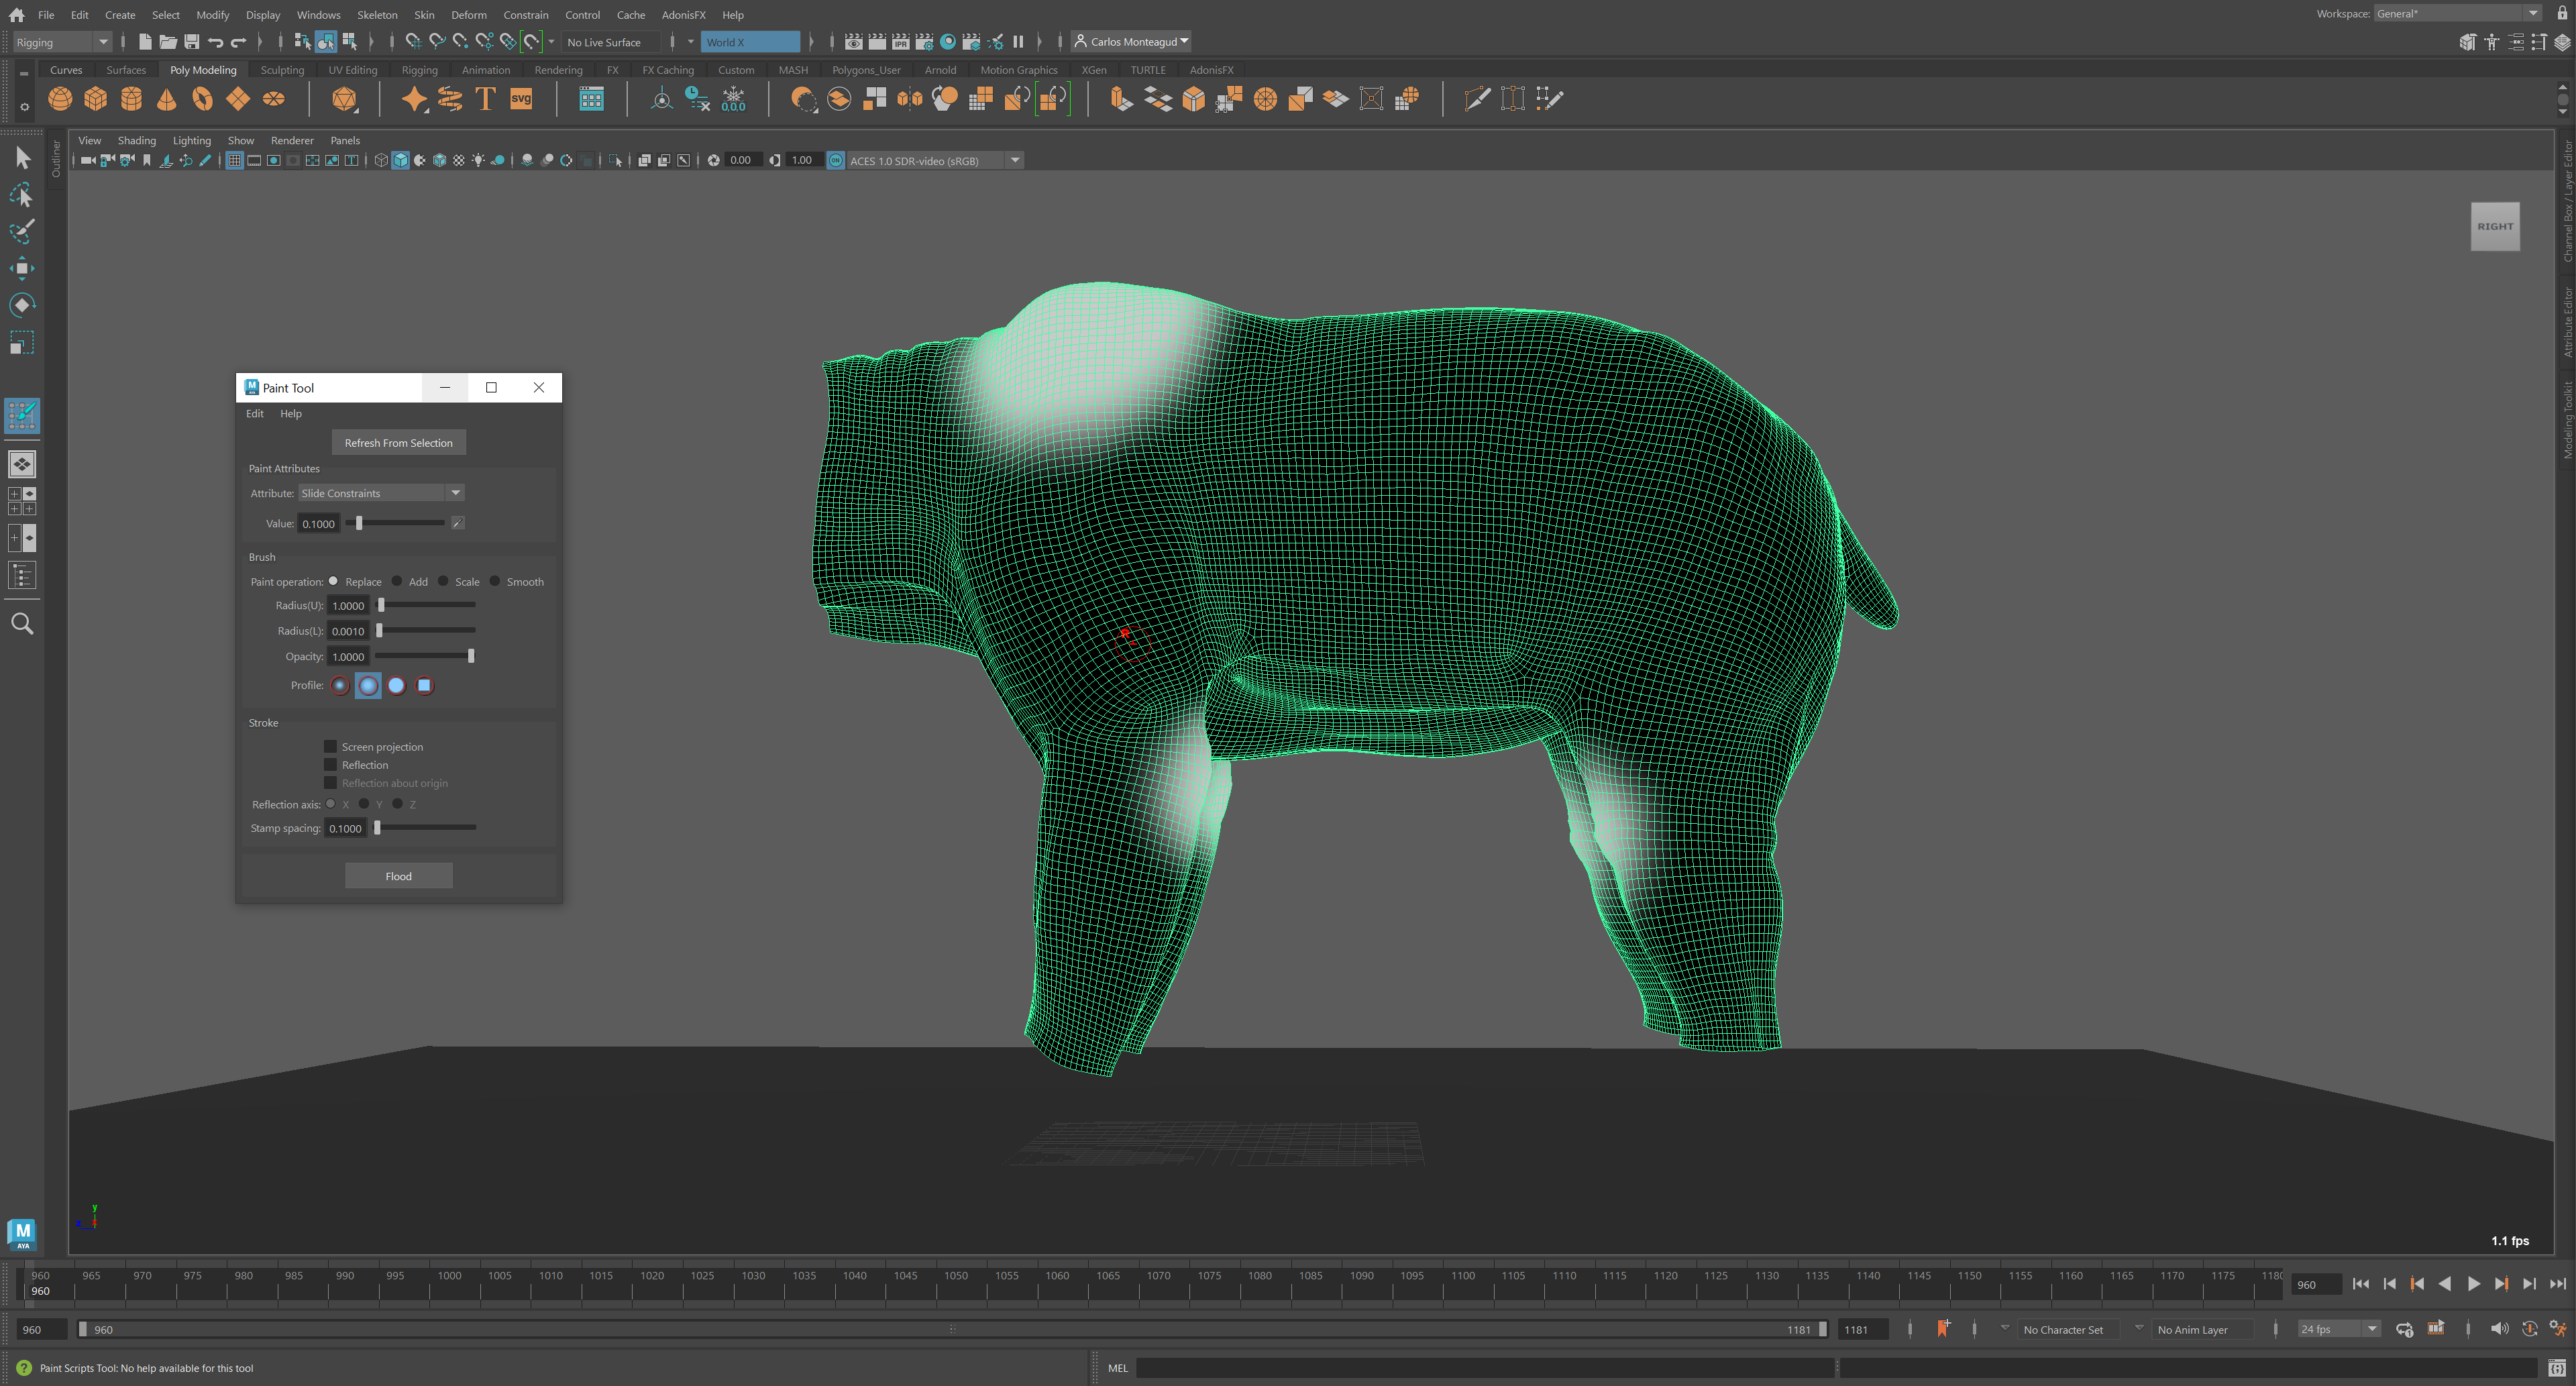Select the Move tool in toolbox
The width and height of the screenshot is (2576, 1386).
coord(21,268)
